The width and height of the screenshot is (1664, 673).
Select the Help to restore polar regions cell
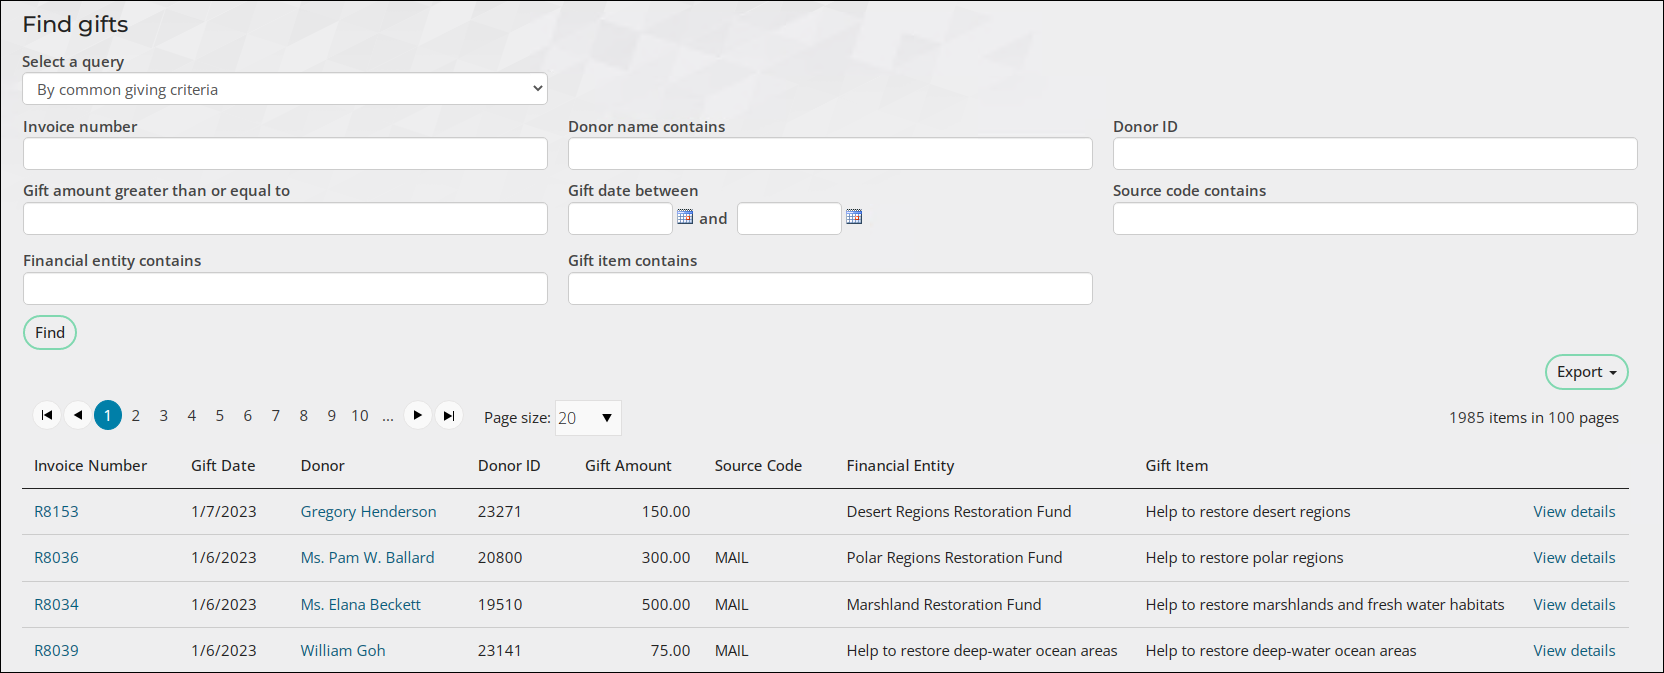tap(1244, 558)
